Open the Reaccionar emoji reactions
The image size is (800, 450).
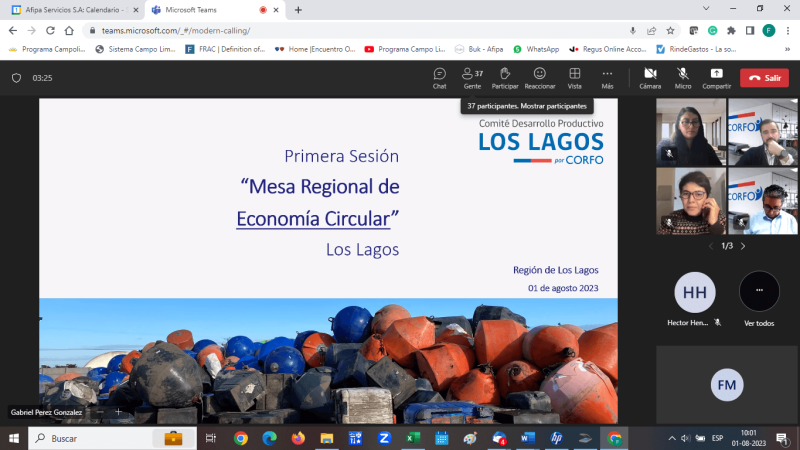[539, 77]
